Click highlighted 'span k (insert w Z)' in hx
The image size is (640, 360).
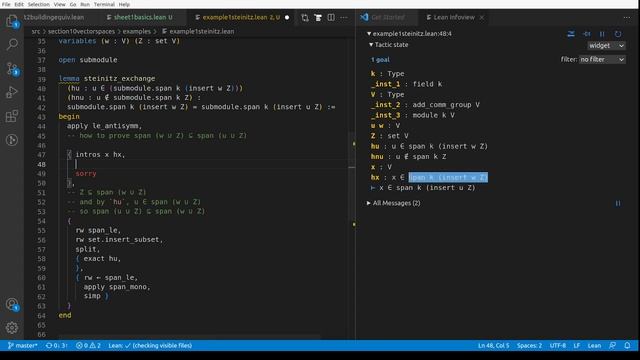point(448,178)
